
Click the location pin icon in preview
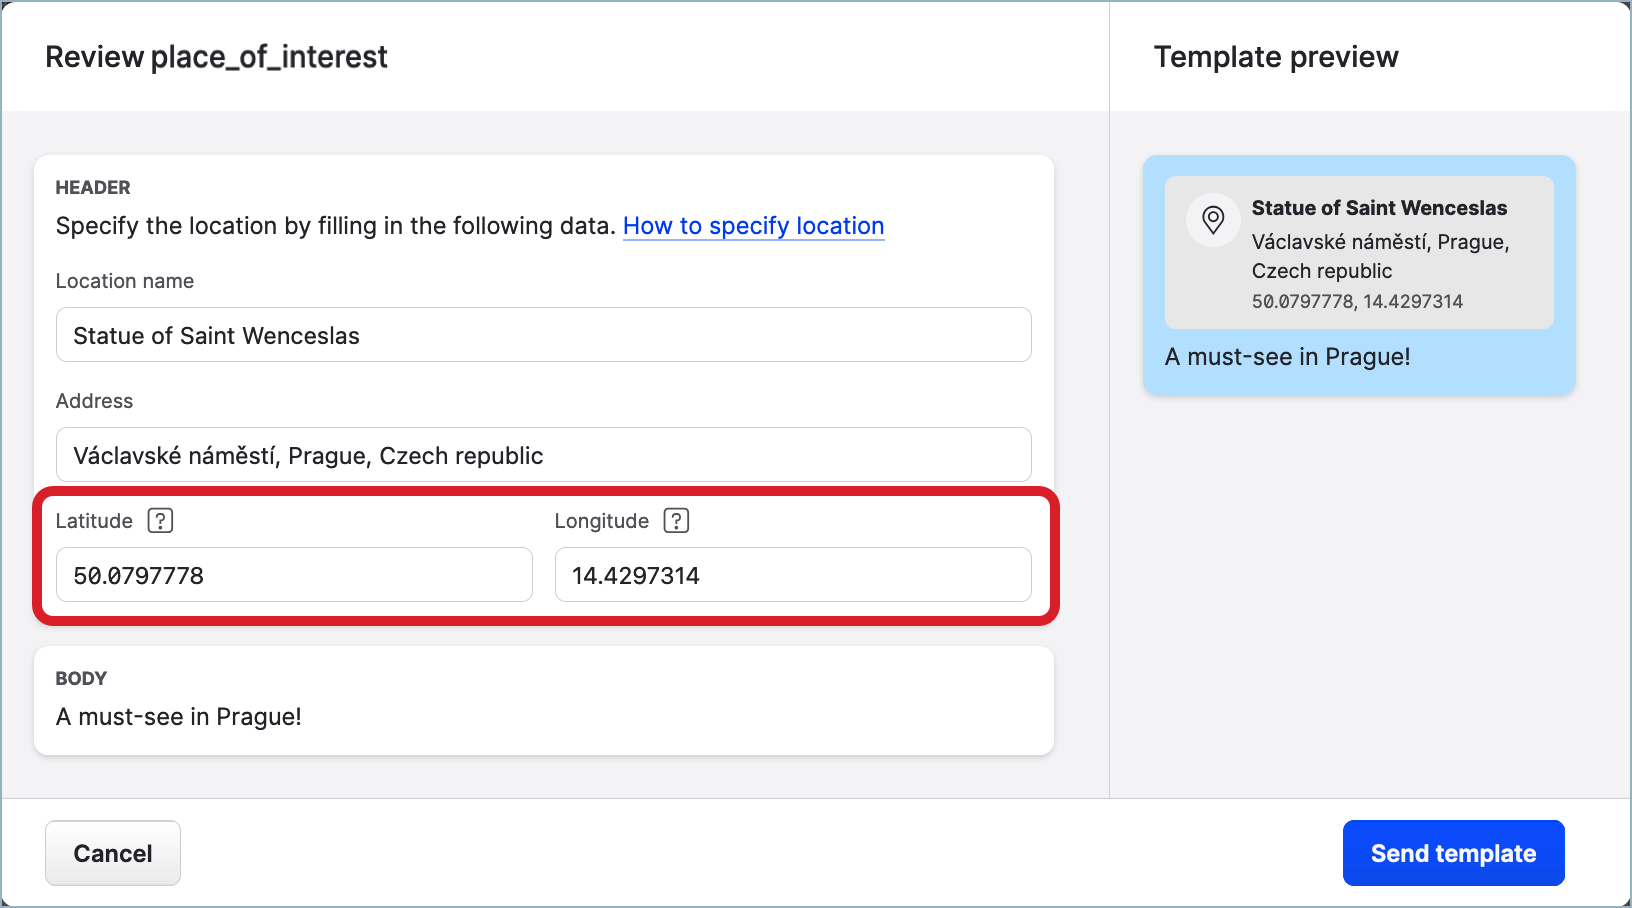[1213, 220]
